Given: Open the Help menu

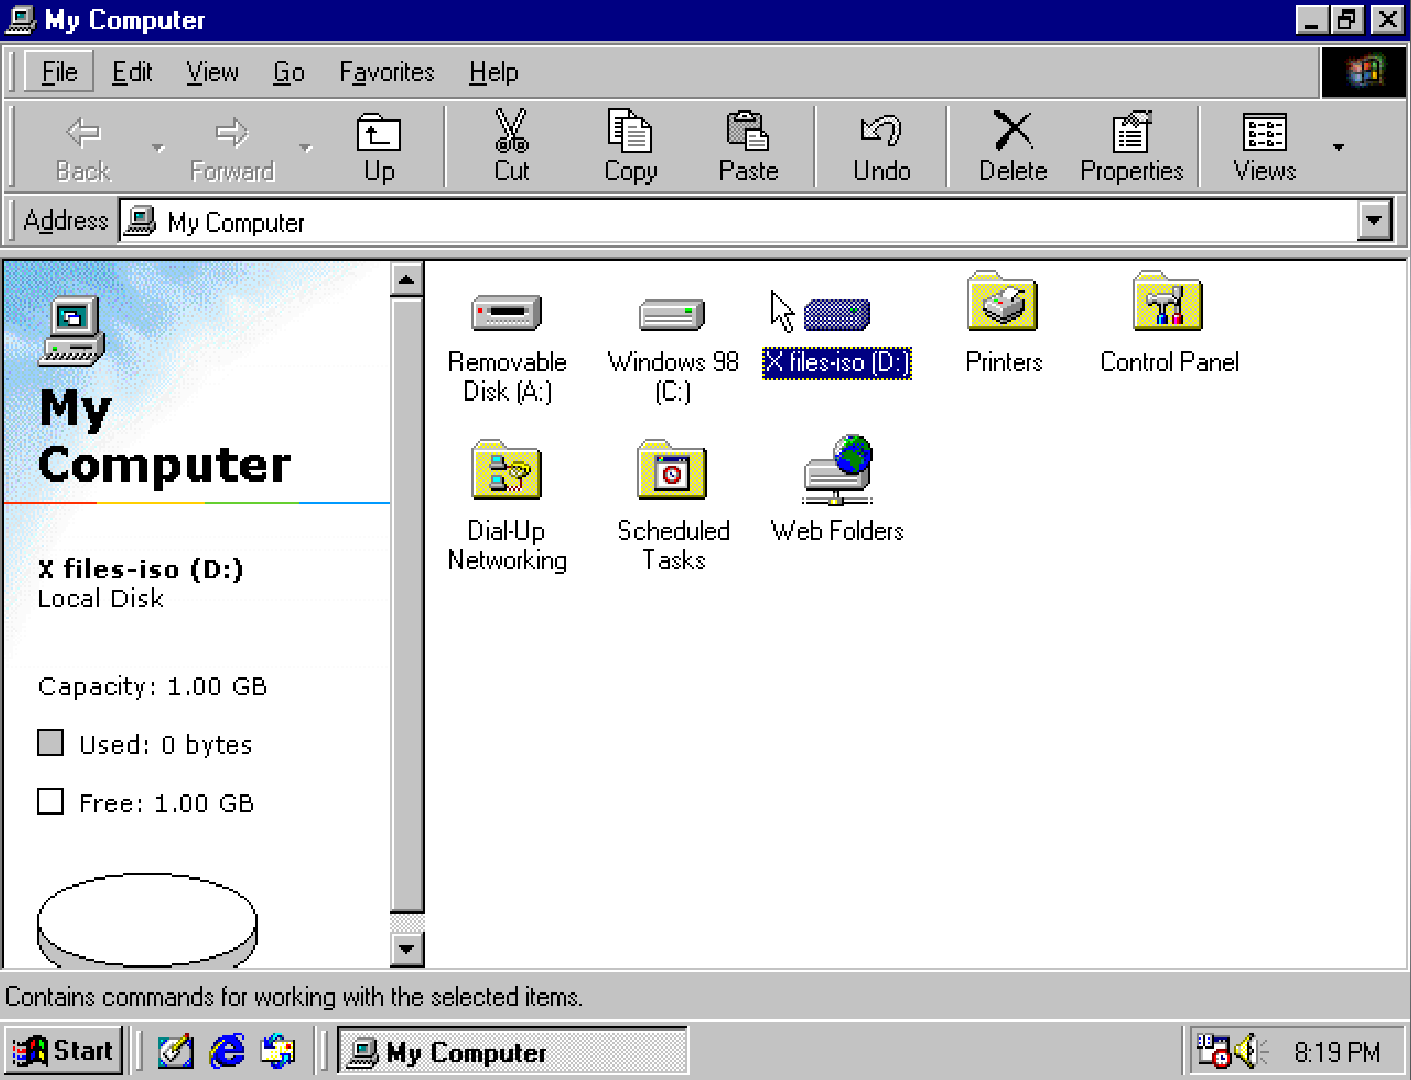Looking at the screenshot, I should [x=494, y=72].
